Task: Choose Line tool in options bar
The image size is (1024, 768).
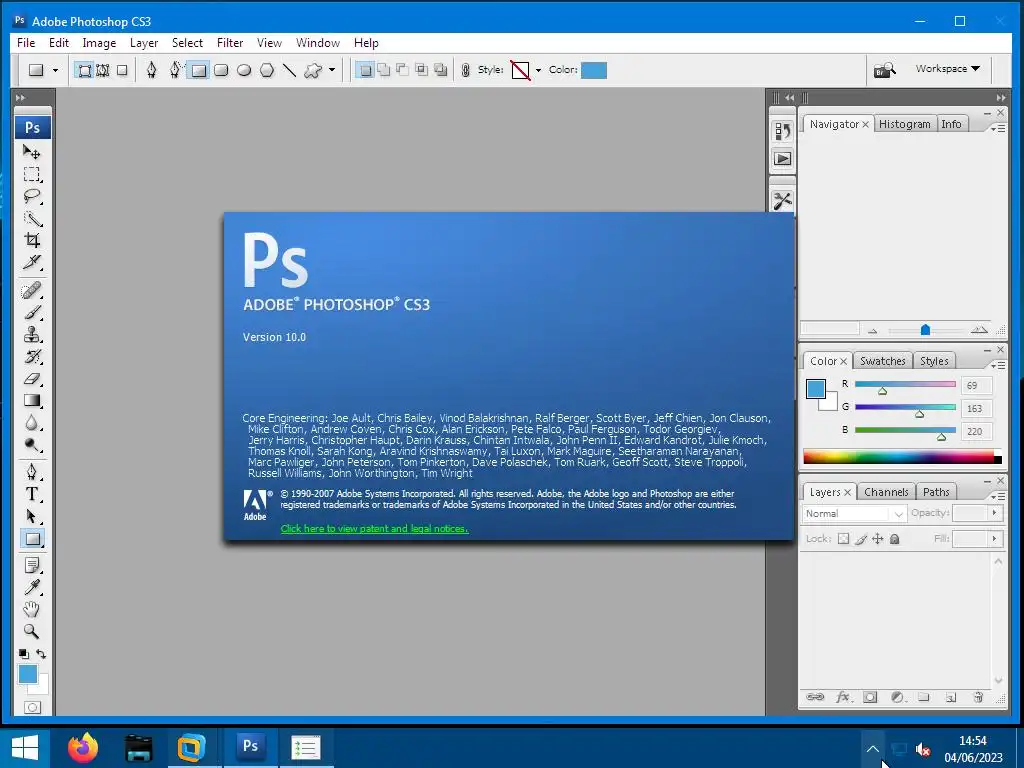Action: [289, 70]
